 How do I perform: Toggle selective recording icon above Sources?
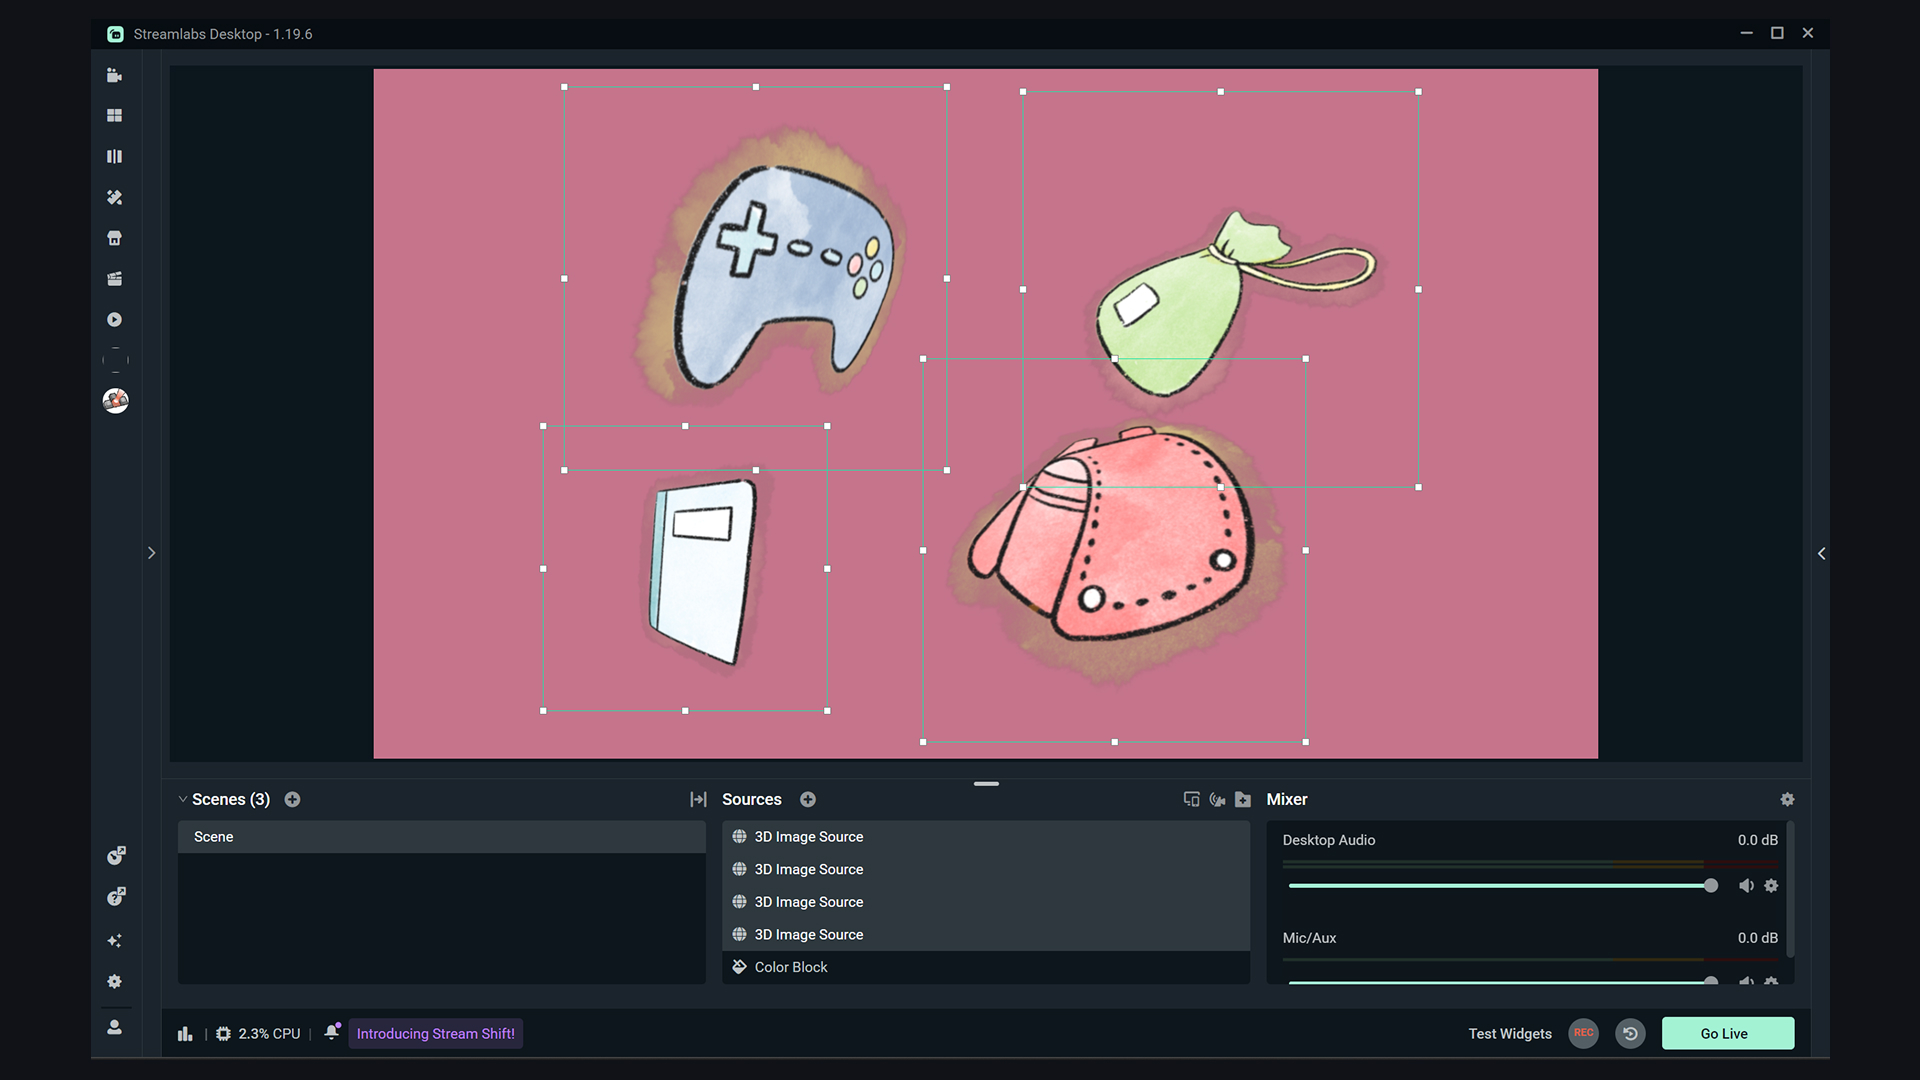[1217, 799]
